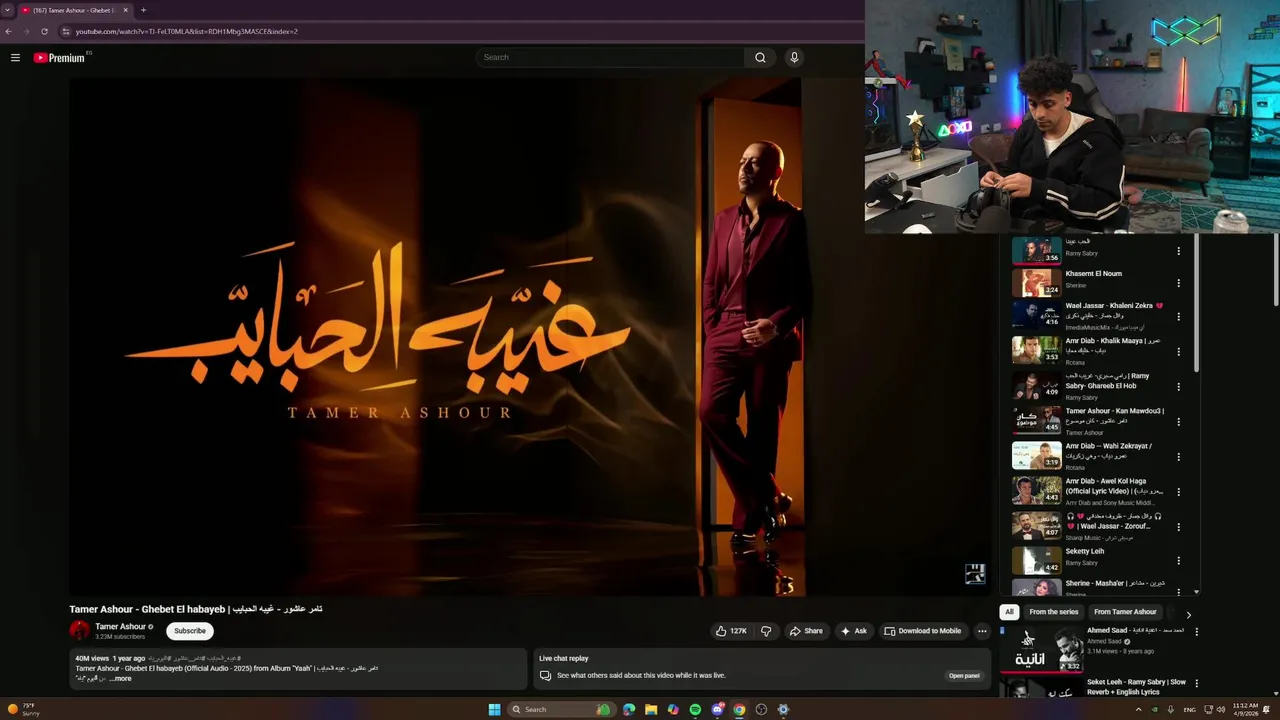Open the Tamer Ashour channel avatar

tap(79, 630)
